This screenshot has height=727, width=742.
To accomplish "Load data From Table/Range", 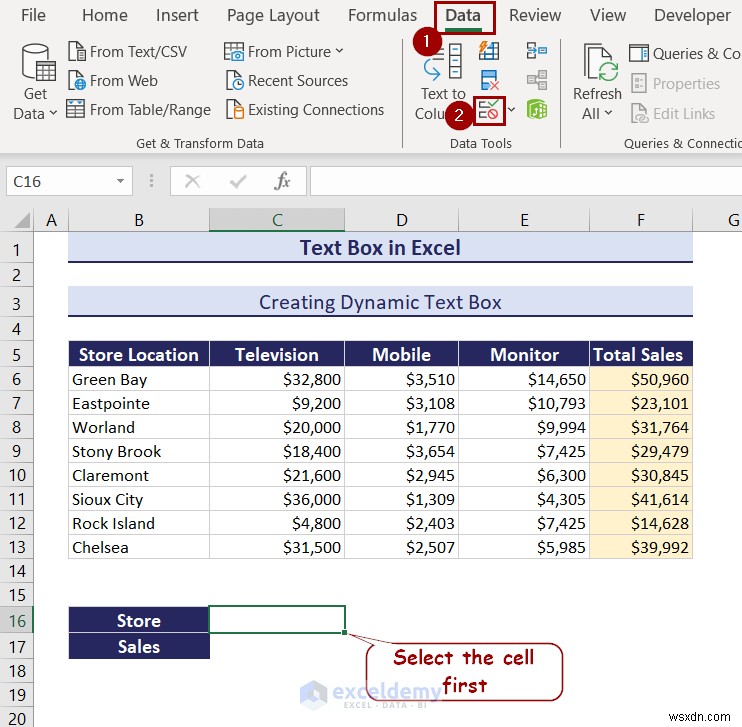I will pos(139,109).
